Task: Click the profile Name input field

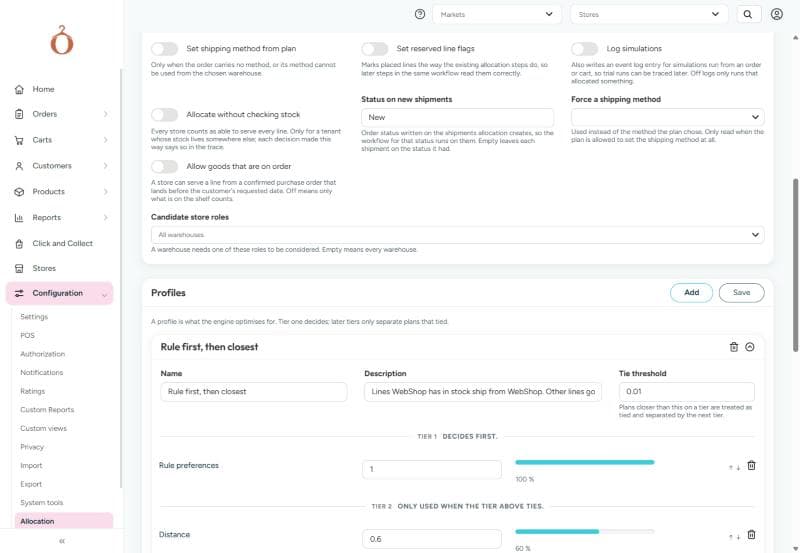Action: [254, 392]
